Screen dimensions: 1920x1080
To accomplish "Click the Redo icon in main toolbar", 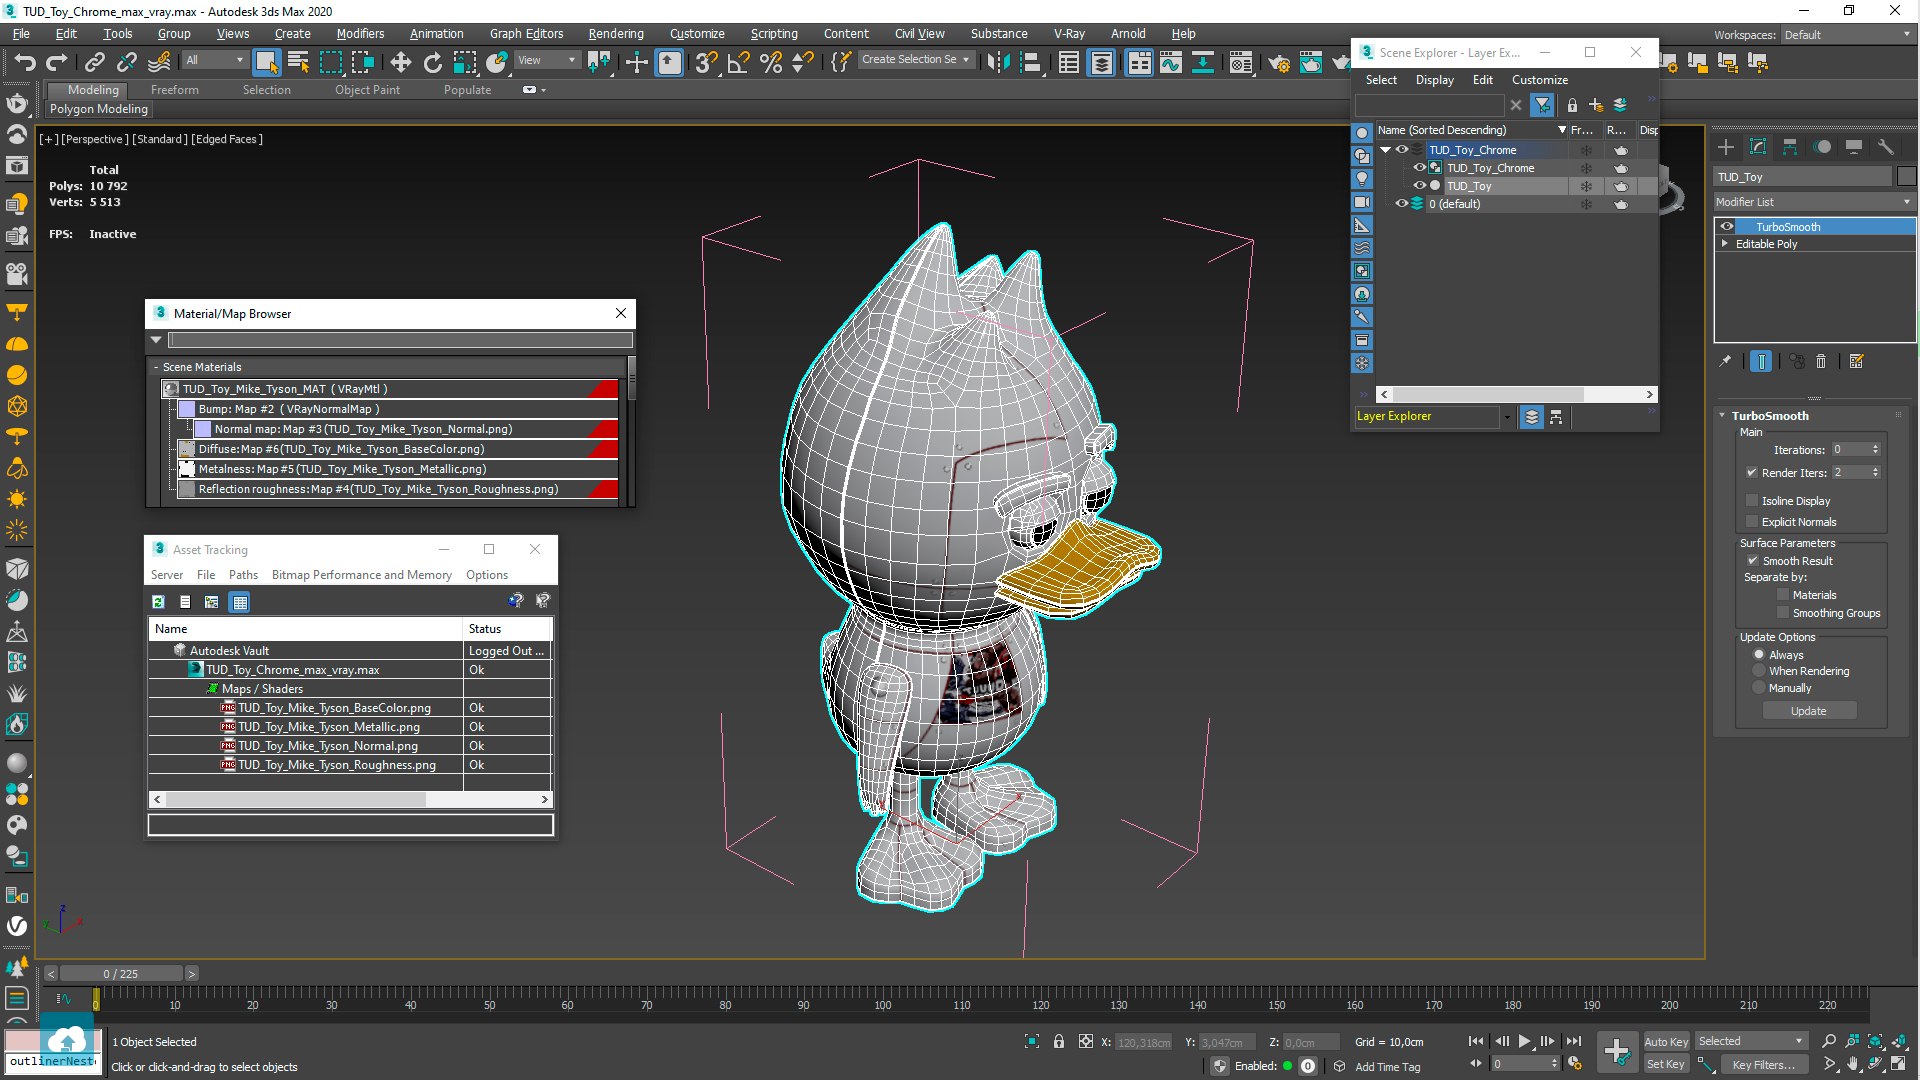I will pos(57,63).
